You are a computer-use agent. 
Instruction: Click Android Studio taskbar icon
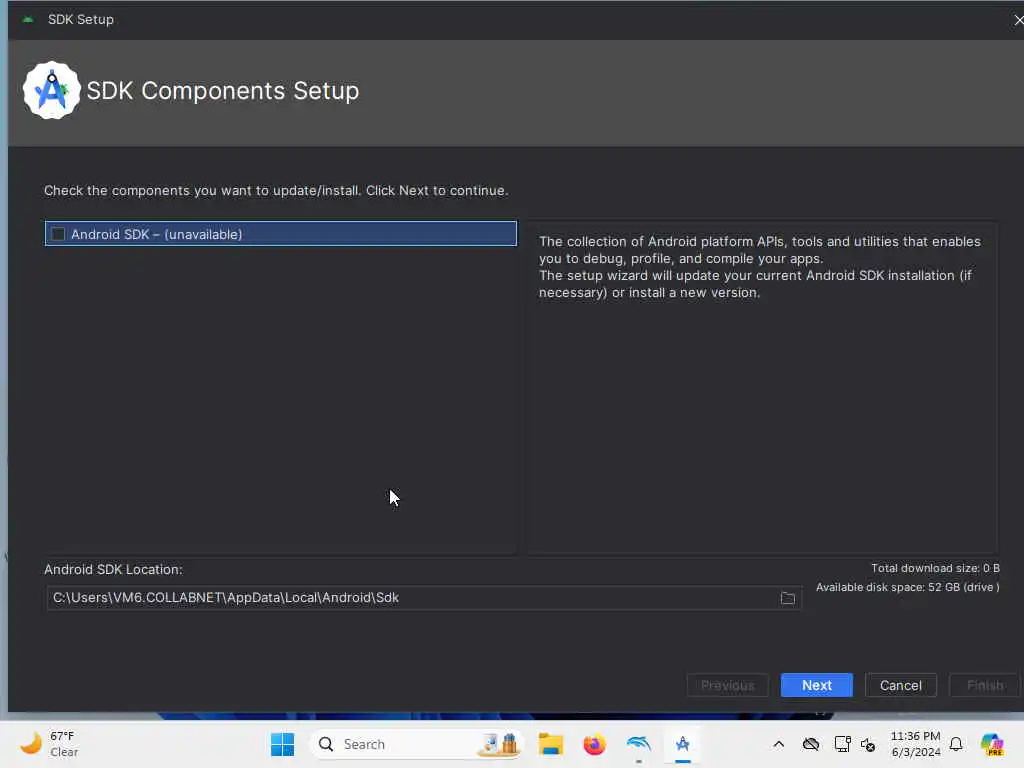click(682, 744)
